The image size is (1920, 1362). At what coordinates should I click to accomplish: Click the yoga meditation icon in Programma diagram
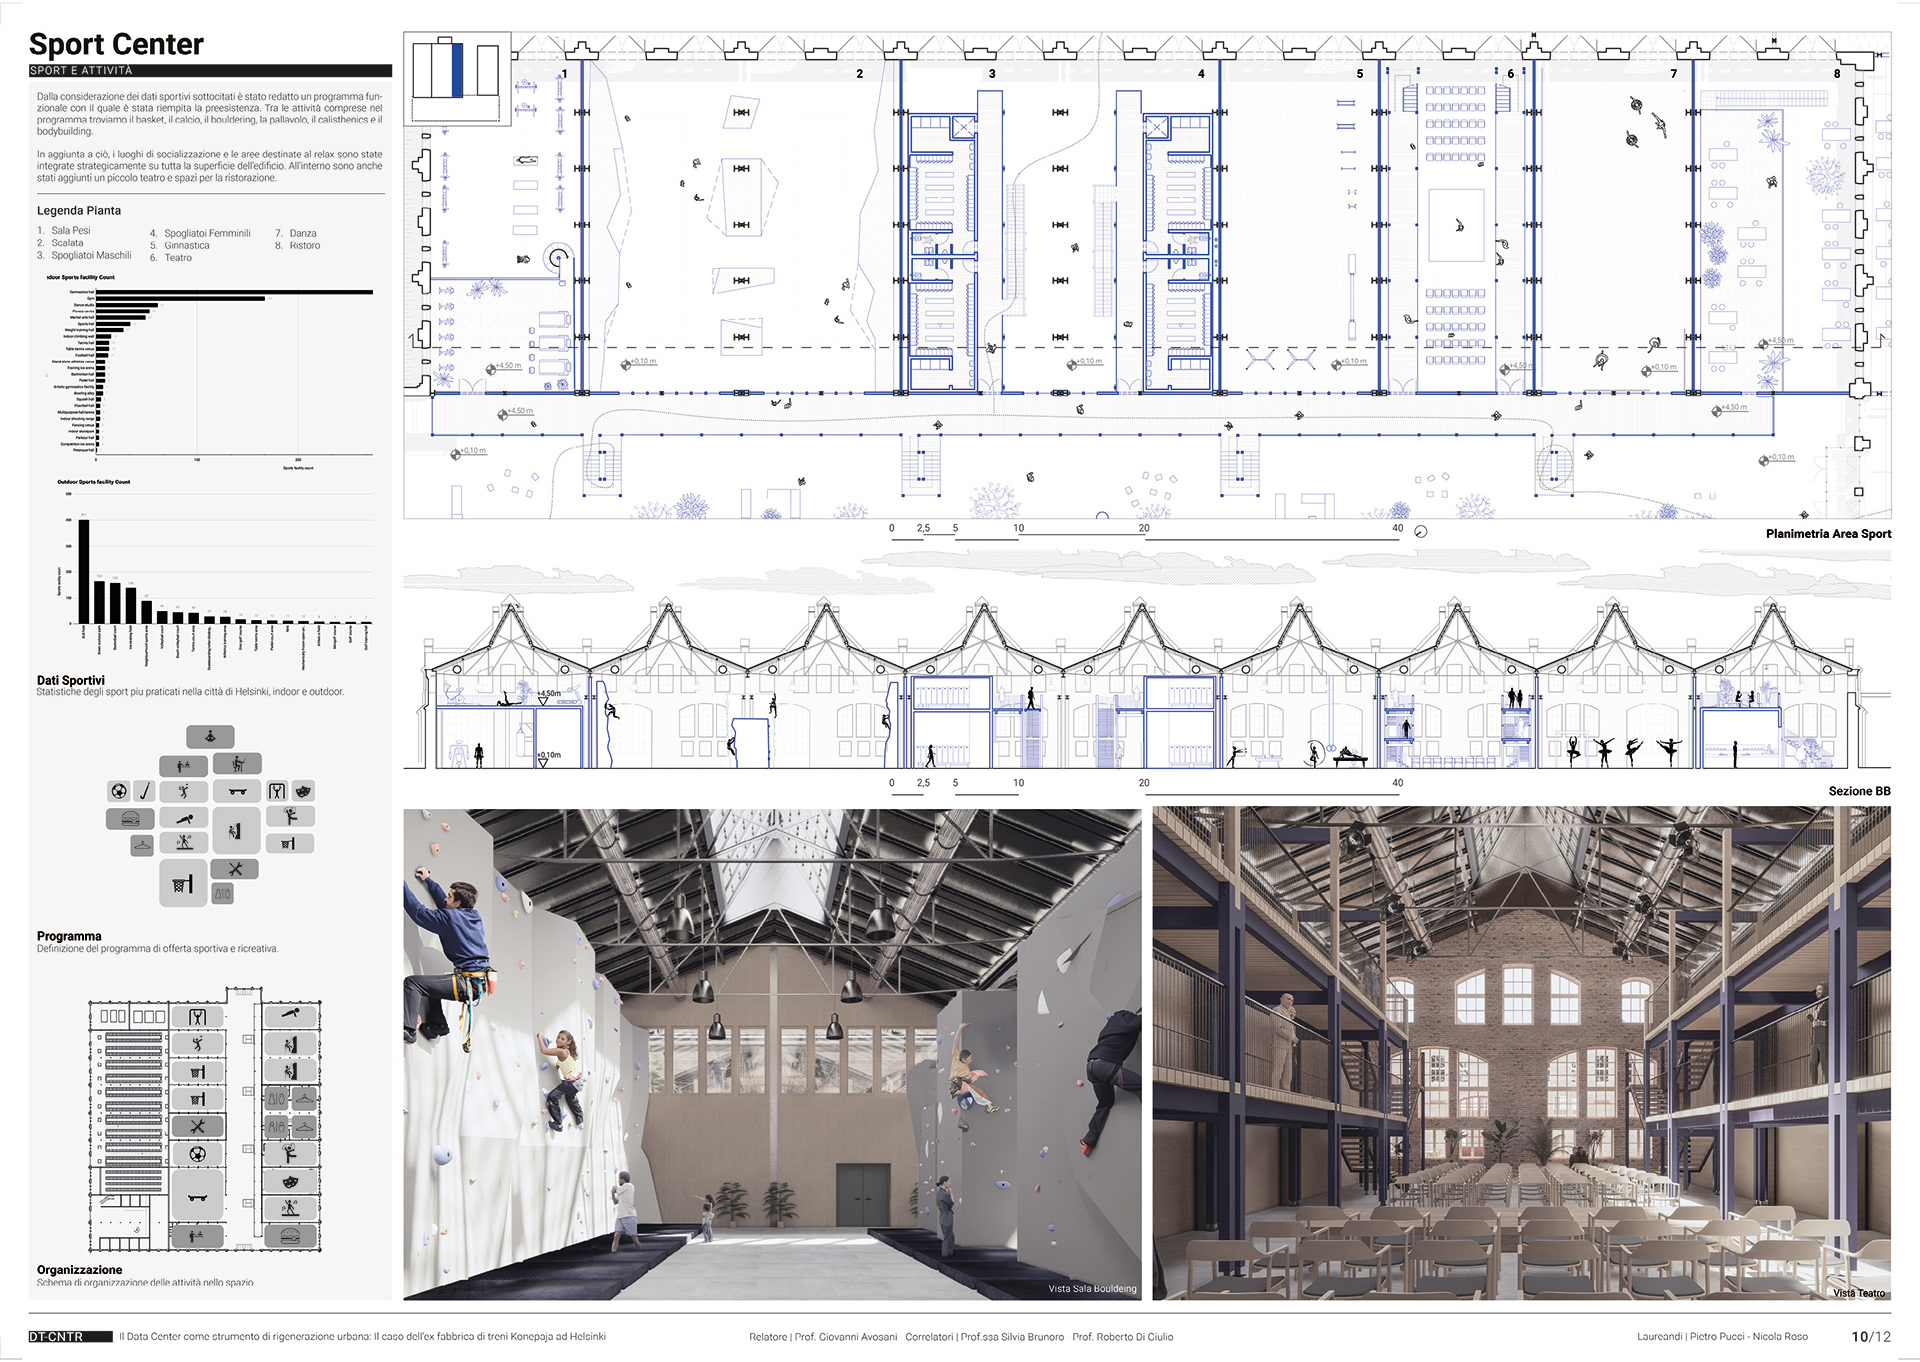pyautogui.click(x=210, y=737)
